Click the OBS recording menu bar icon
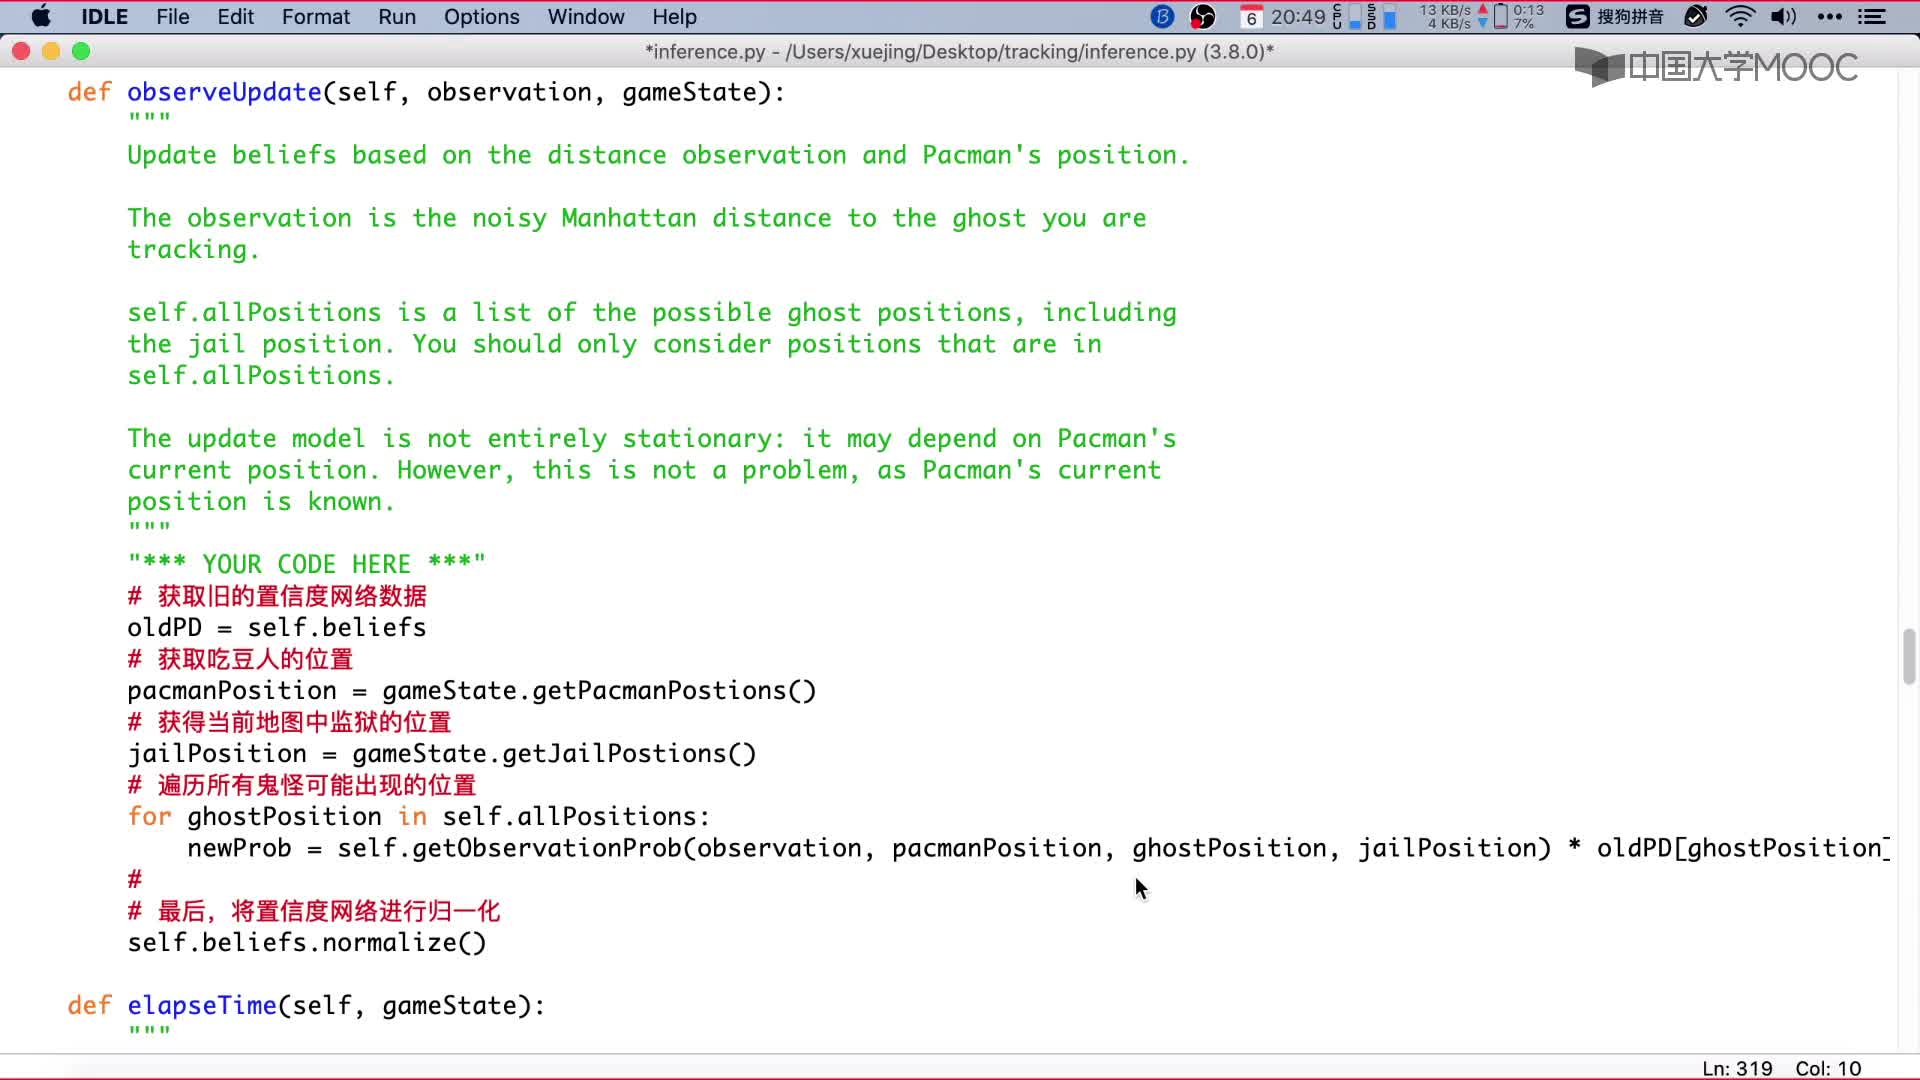1920x1080 pixels. [x=1203, y=17]
